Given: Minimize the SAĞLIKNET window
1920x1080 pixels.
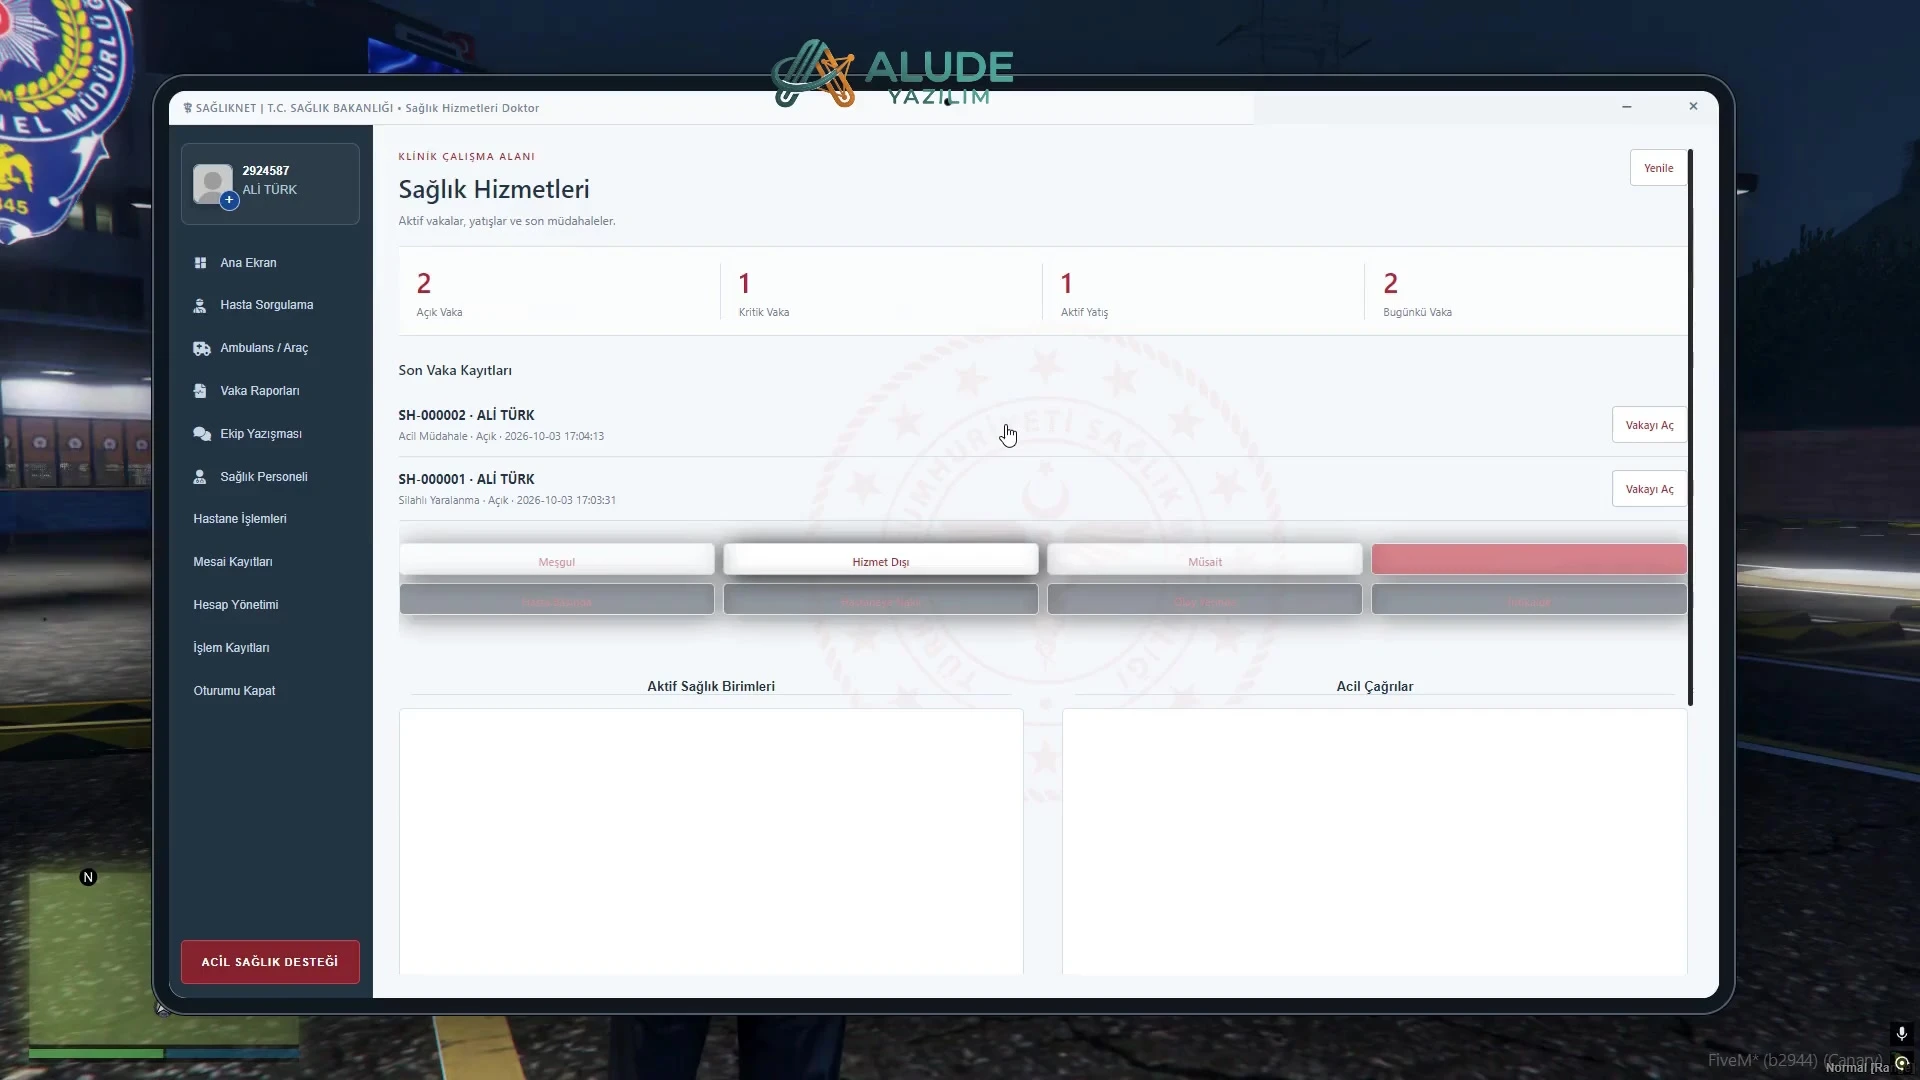Looking at the screenshot, I should tap(1627, 107).
